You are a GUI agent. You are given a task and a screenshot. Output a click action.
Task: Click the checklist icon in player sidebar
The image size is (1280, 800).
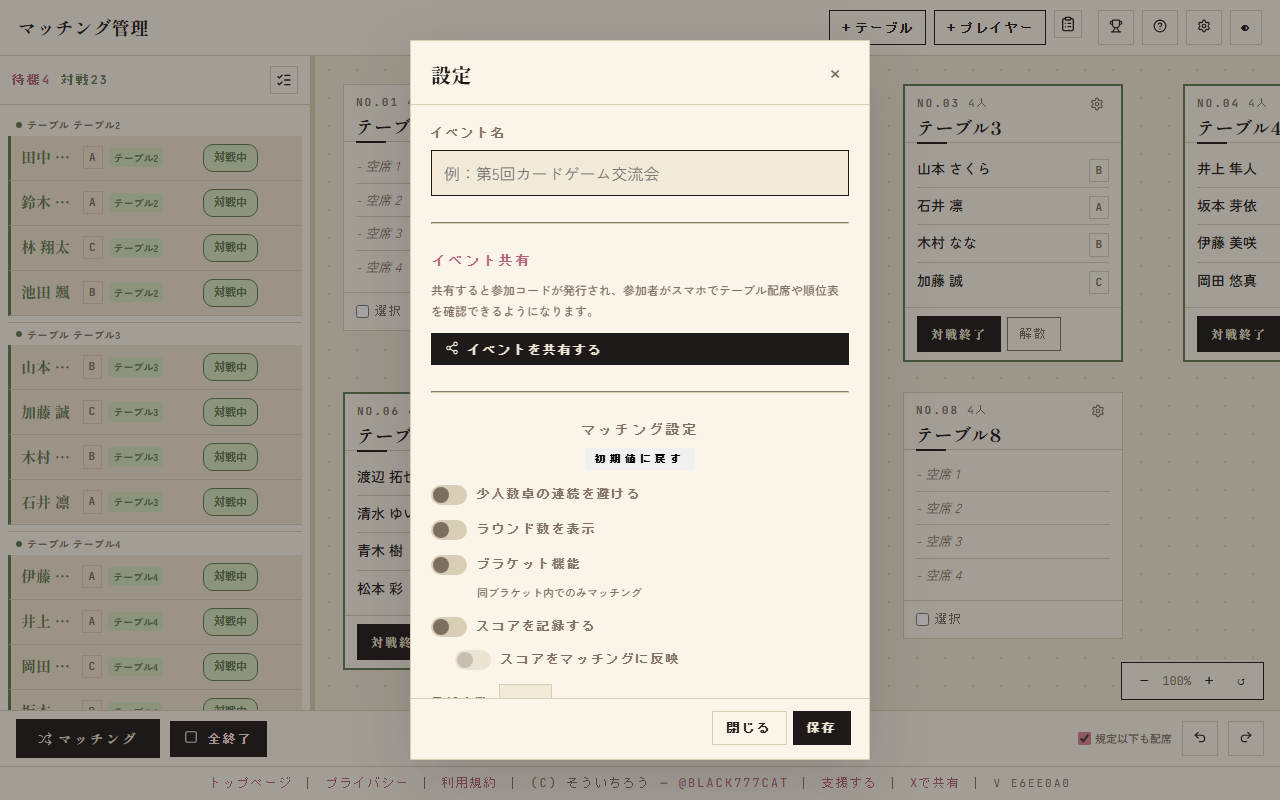pos(284,80)
